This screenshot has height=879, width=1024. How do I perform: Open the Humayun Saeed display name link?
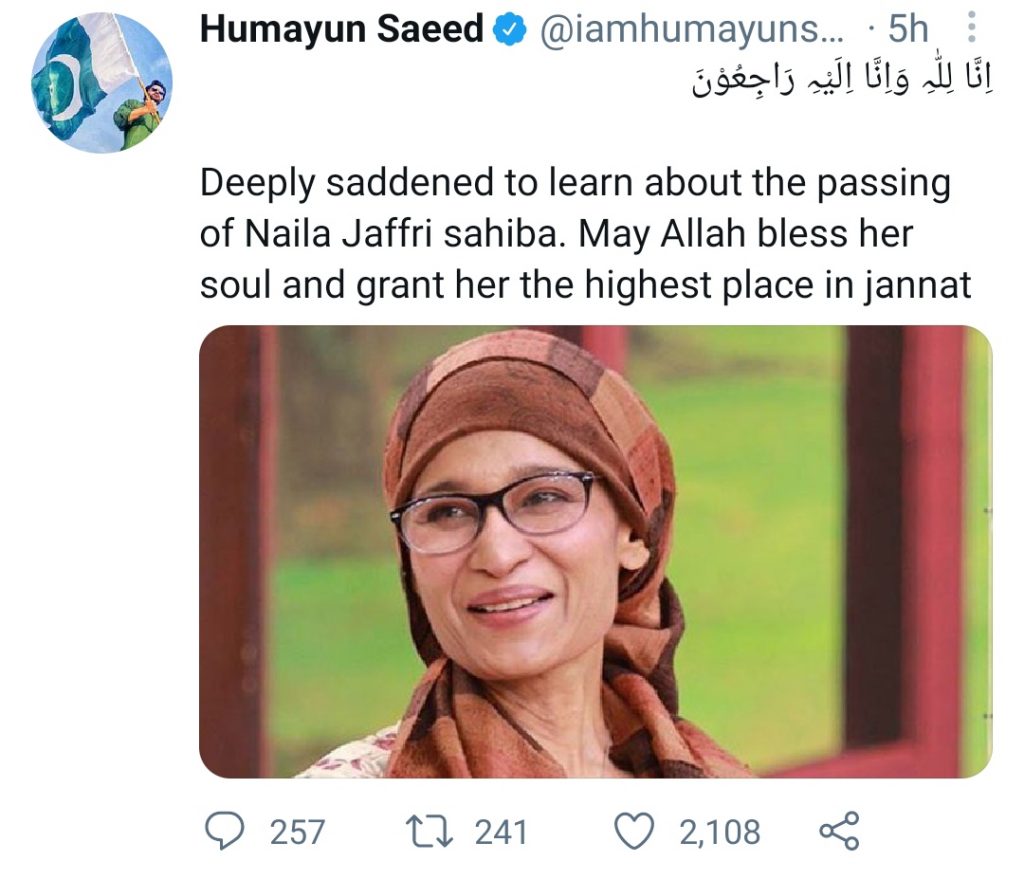tap(342, 29)
